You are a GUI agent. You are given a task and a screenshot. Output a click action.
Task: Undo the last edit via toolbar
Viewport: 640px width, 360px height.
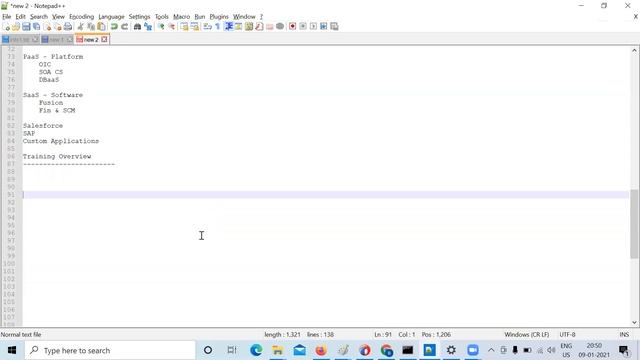tap(114, 27)
